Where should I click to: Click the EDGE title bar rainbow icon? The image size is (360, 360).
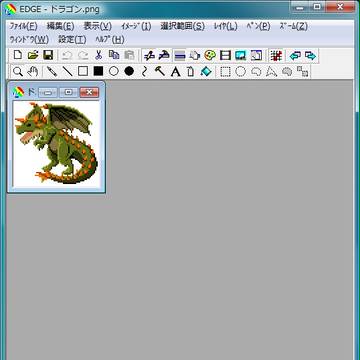click(x=11, y=8)
